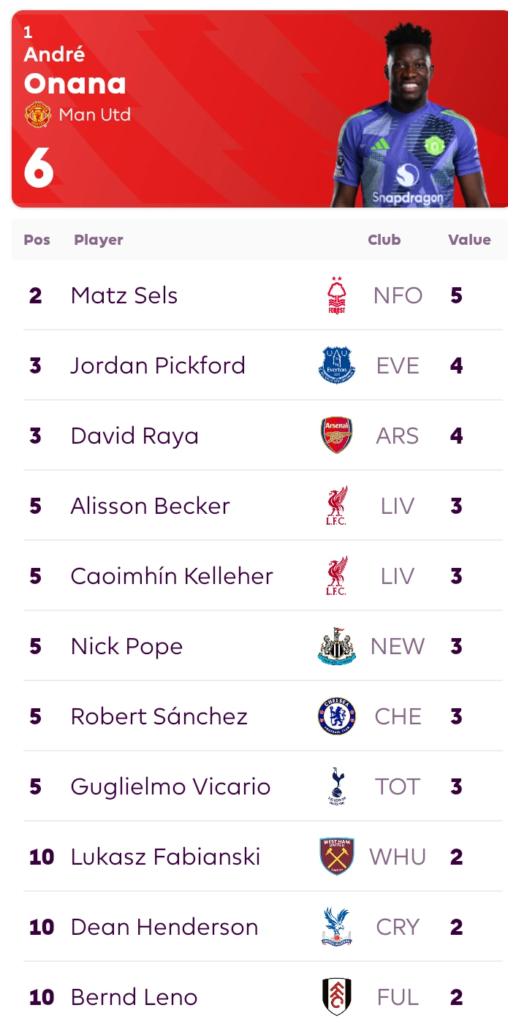Screen dimensions: 508x1024
Task: Click the Manchester United crest icon
Action: pos(37,115)
